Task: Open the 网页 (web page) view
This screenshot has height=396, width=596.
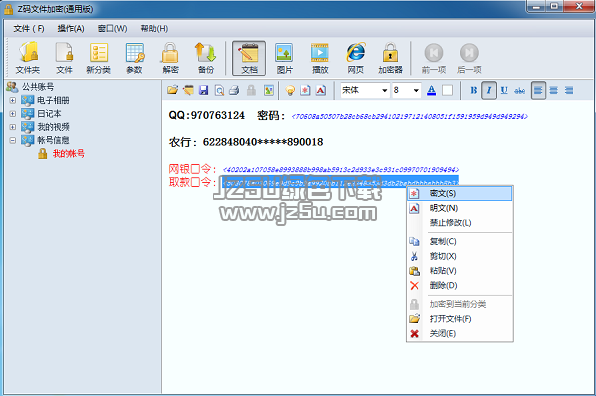Action: (355, 58)
